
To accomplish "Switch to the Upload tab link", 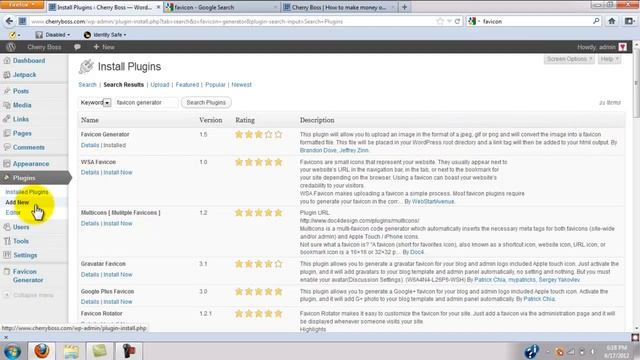I will (x=160, y=85).
